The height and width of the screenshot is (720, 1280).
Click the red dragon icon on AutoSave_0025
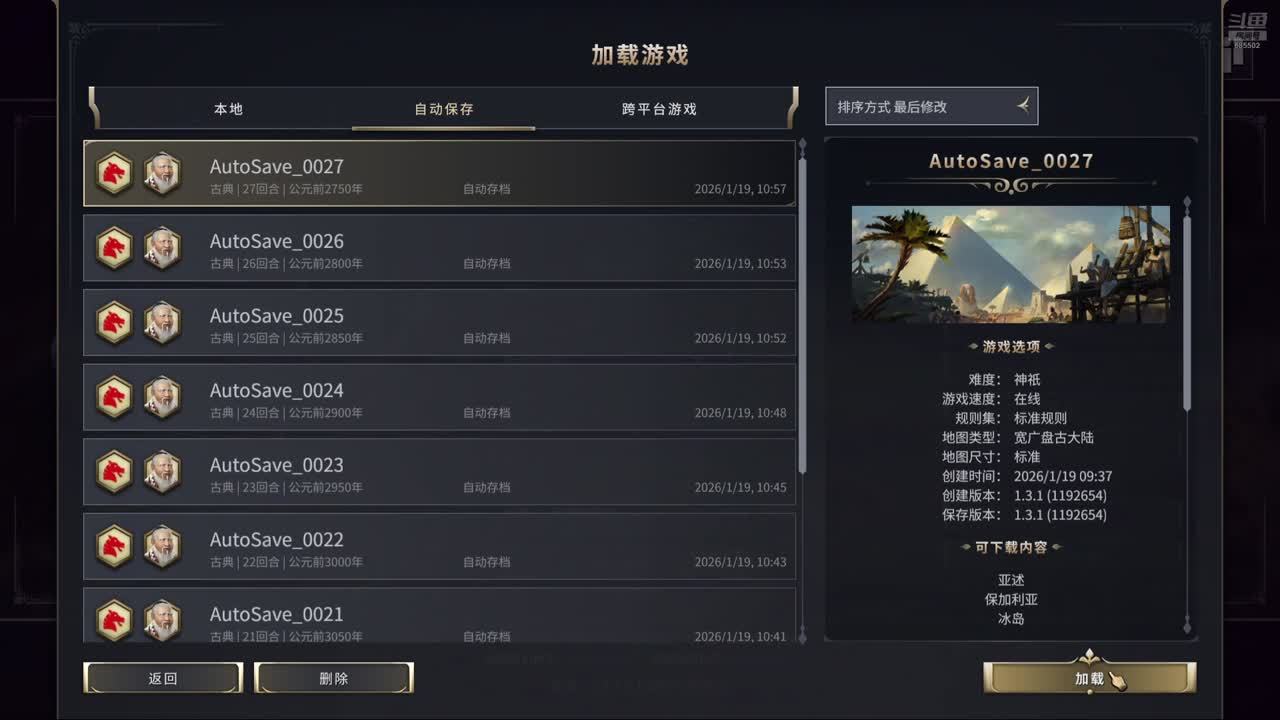click(114, 323)
